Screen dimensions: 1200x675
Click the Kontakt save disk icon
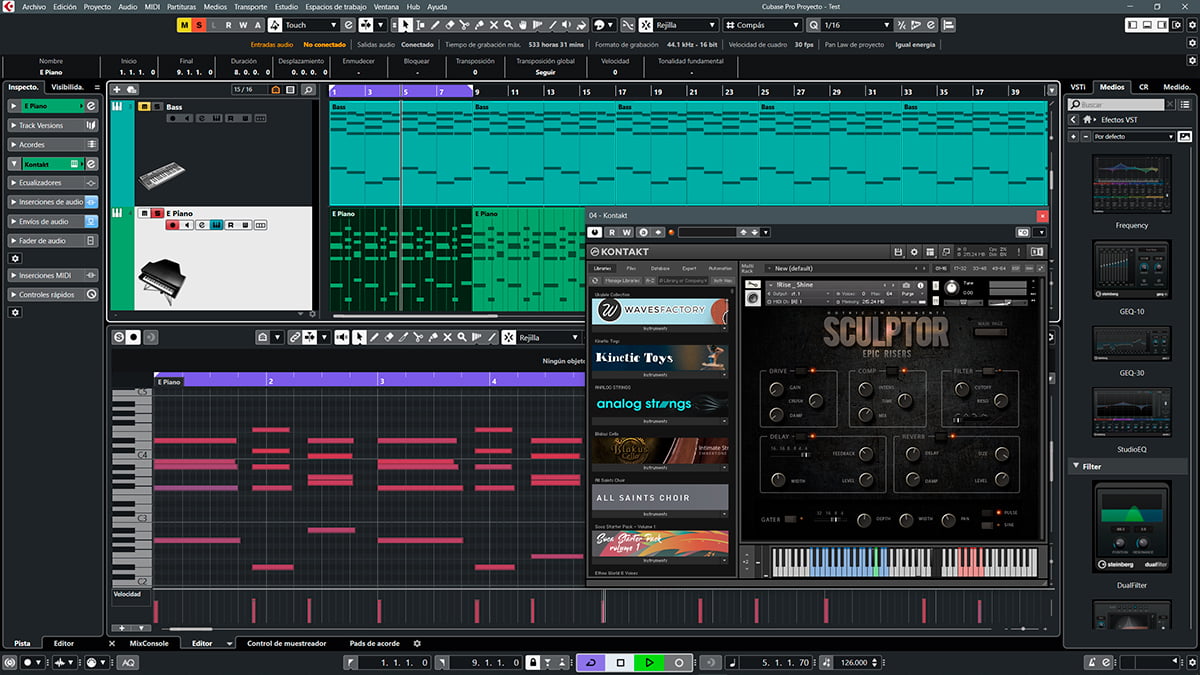click(898, 252)
